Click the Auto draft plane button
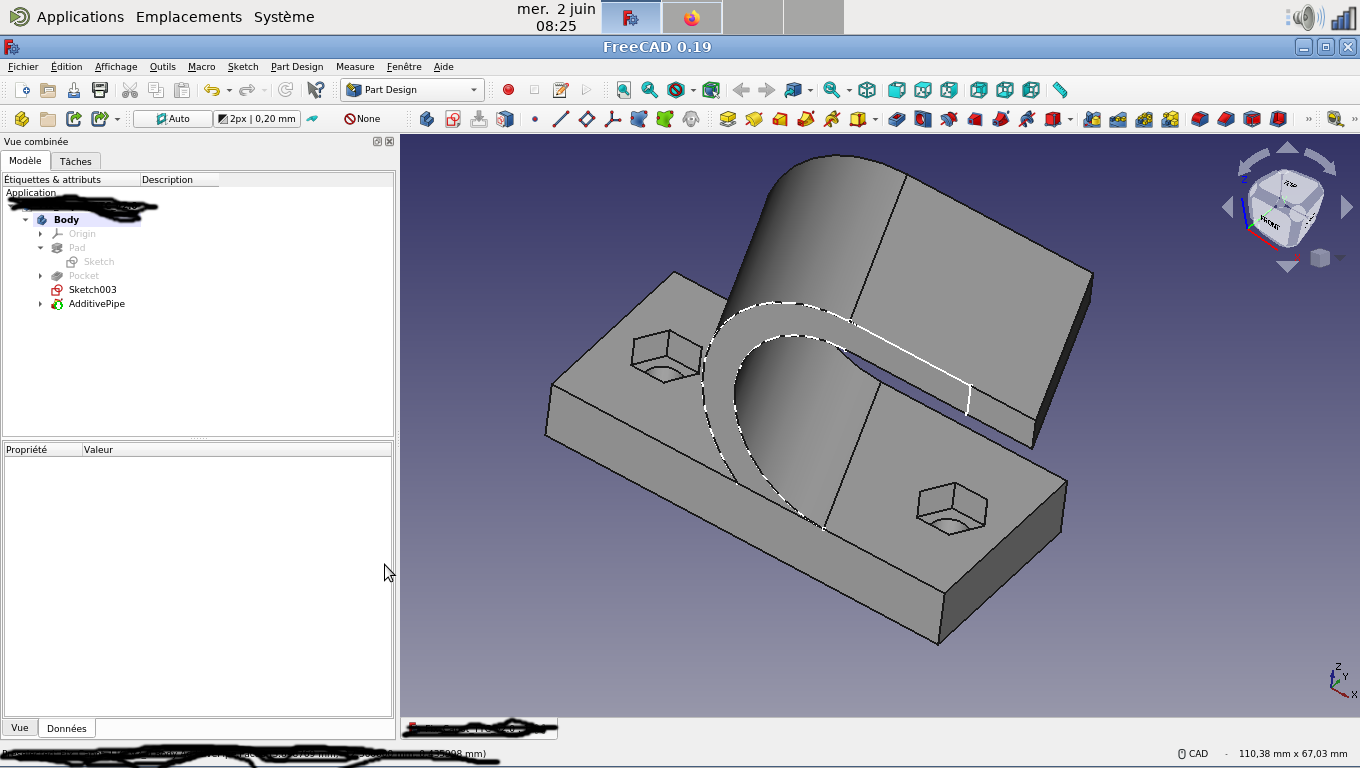The image size is (1360, 768). 172,119
